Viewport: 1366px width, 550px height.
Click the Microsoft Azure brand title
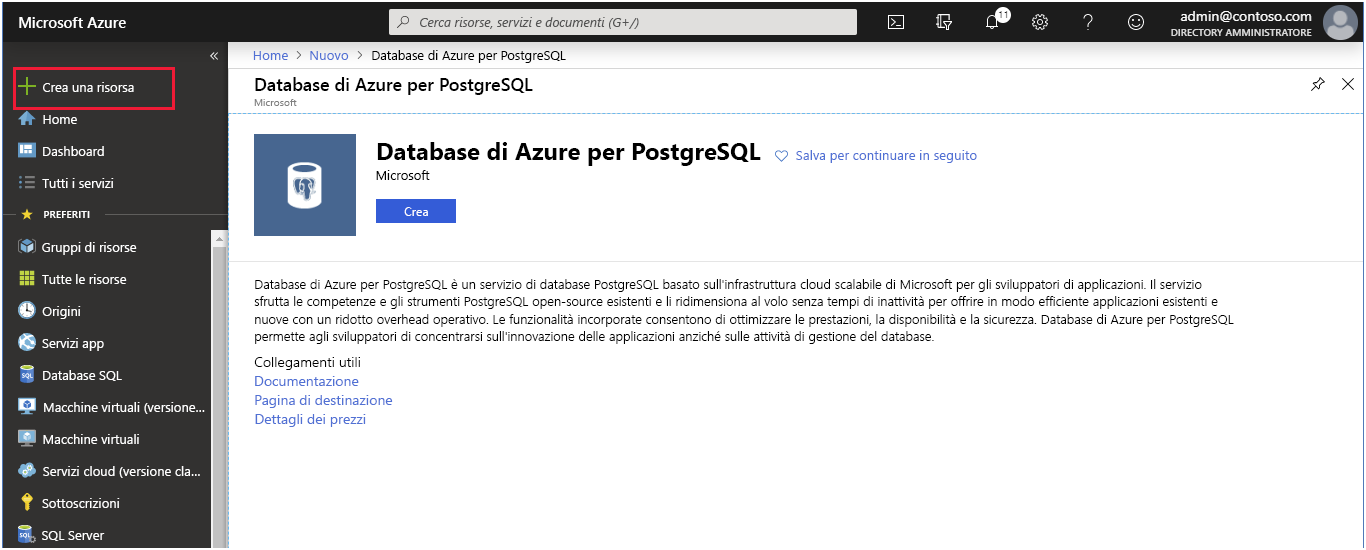click(x=72, y=22)
